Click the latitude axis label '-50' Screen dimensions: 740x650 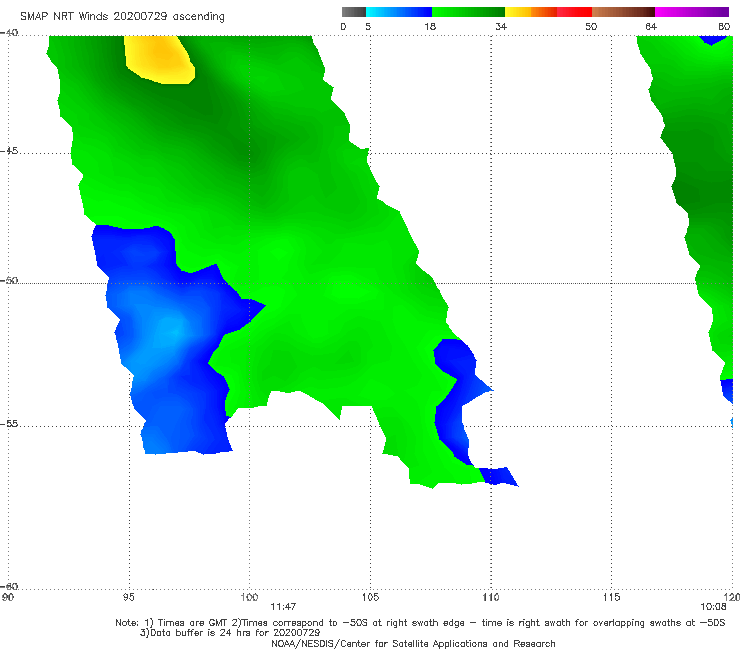point(9,280)
